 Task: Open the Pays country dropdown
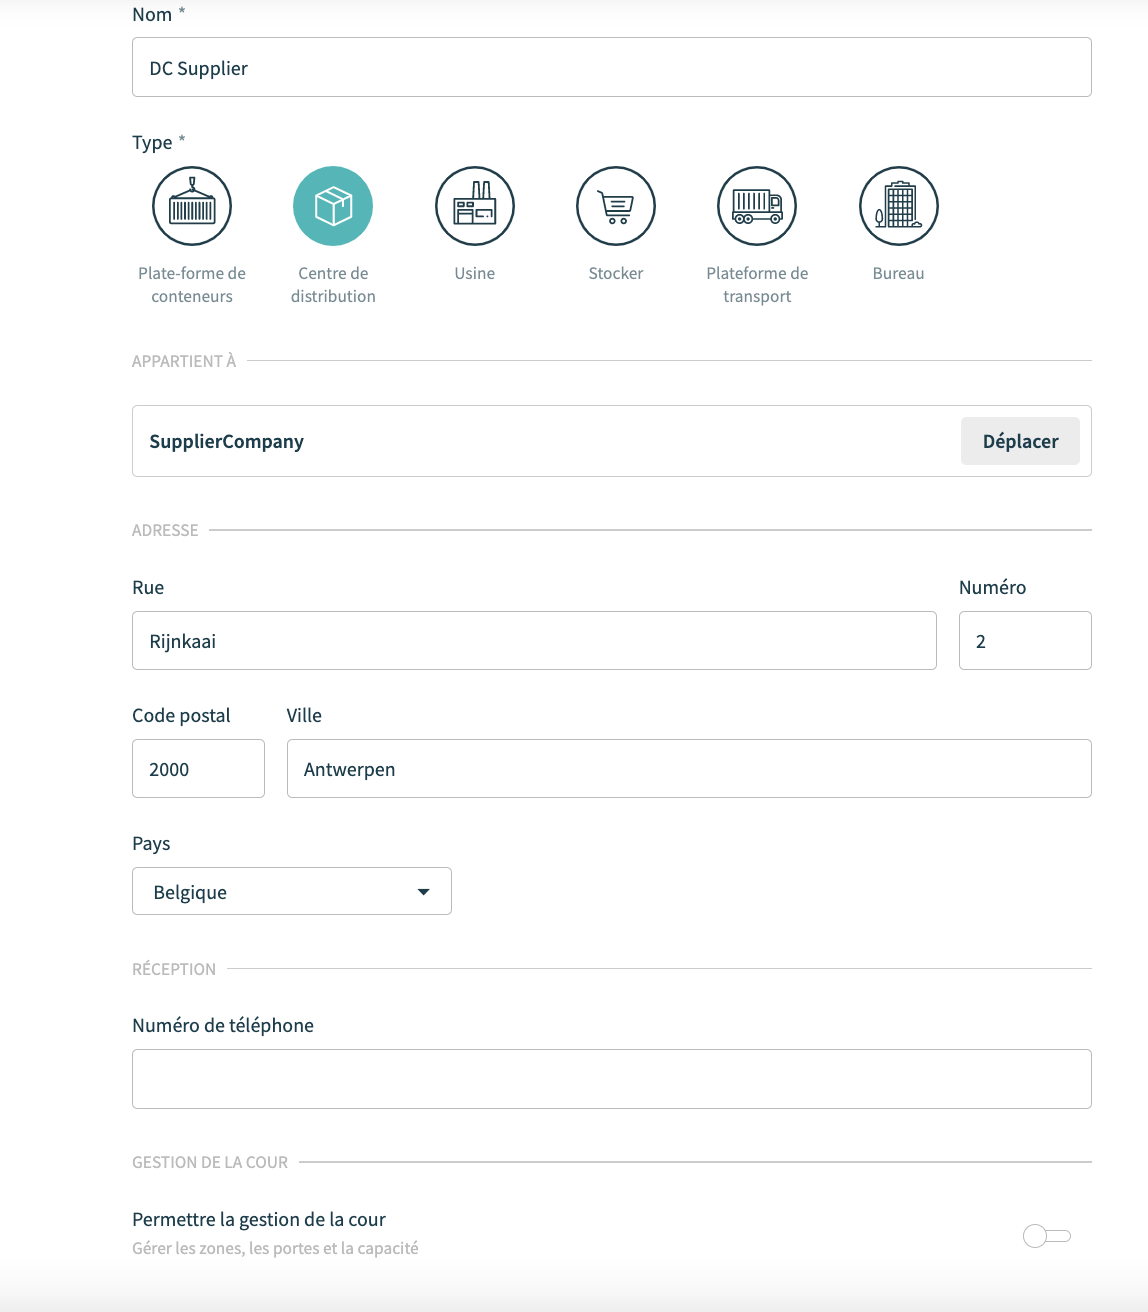click(x=292, y=891)
